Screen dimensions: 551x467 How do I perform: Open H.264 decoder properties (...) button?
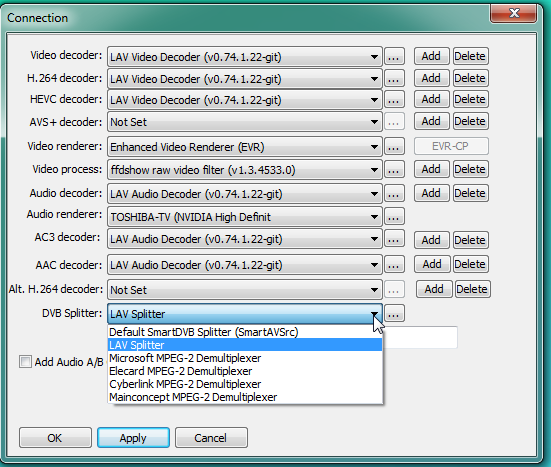point(394,78)
